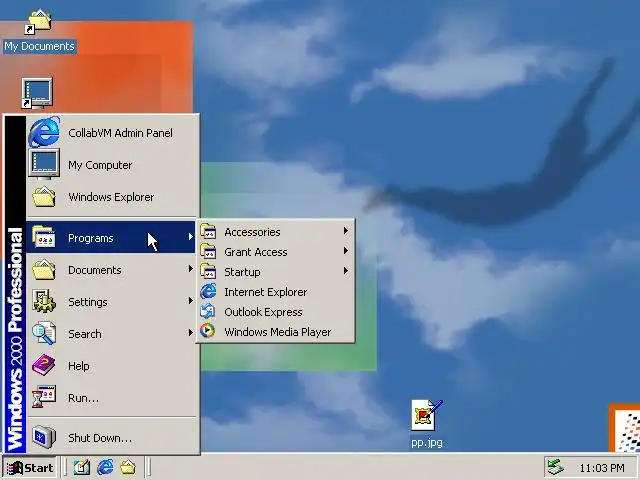Open My Computer from the Start menu

[x=113, y=165]
